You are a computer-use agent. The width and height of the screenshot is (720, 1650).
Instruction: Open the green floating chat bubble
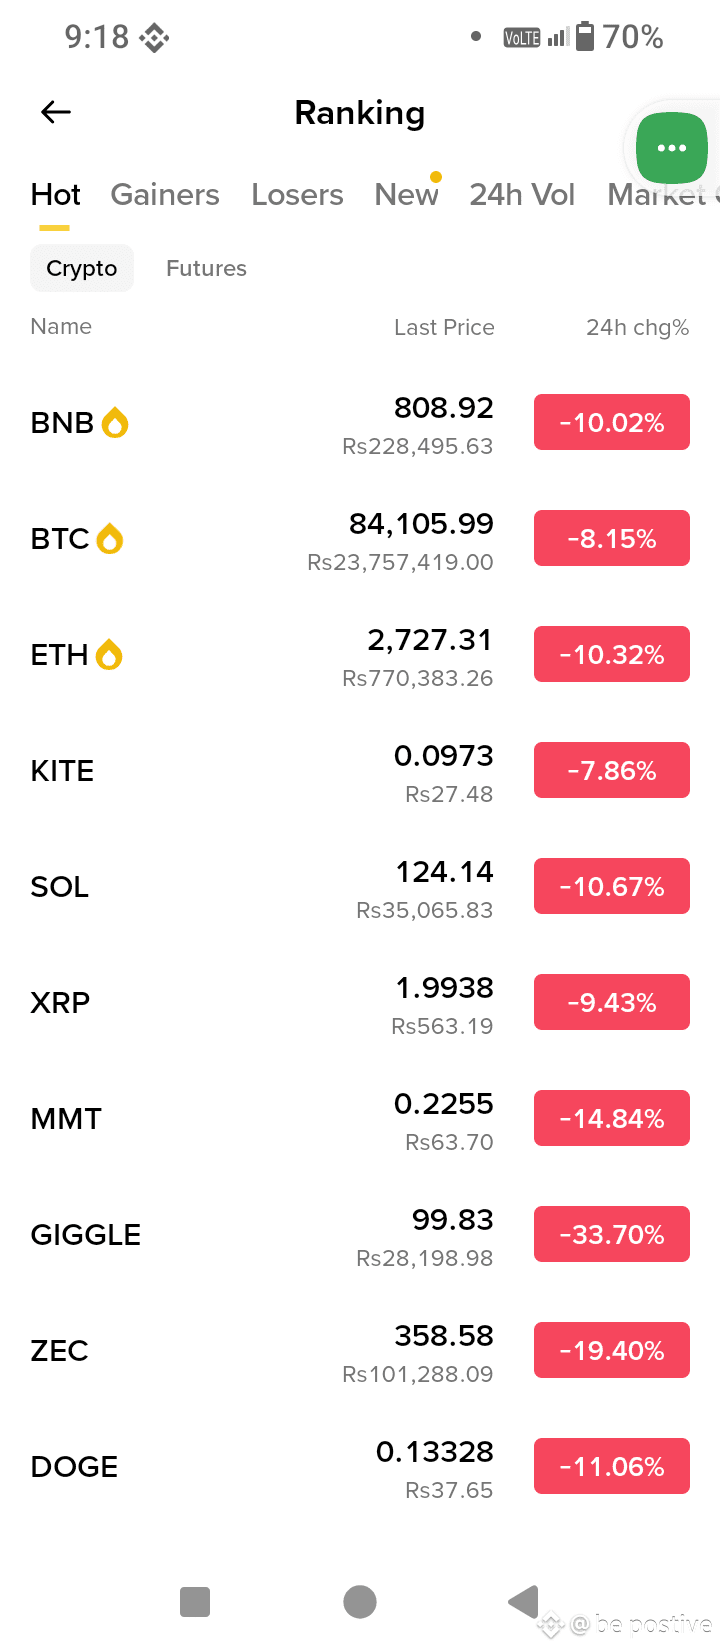click(x=671, y=148)
